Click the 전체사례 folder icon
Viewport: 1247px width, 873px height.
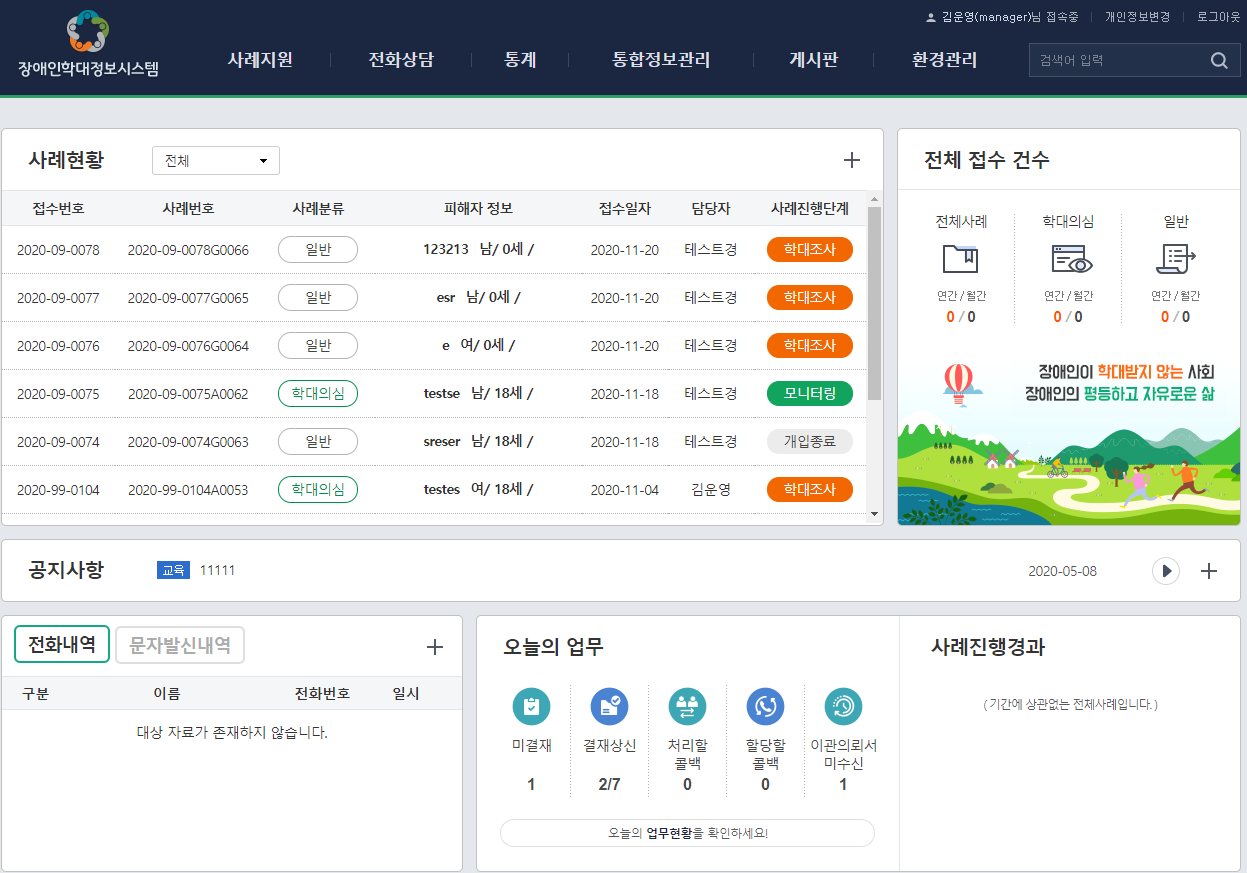coord(960,260)
